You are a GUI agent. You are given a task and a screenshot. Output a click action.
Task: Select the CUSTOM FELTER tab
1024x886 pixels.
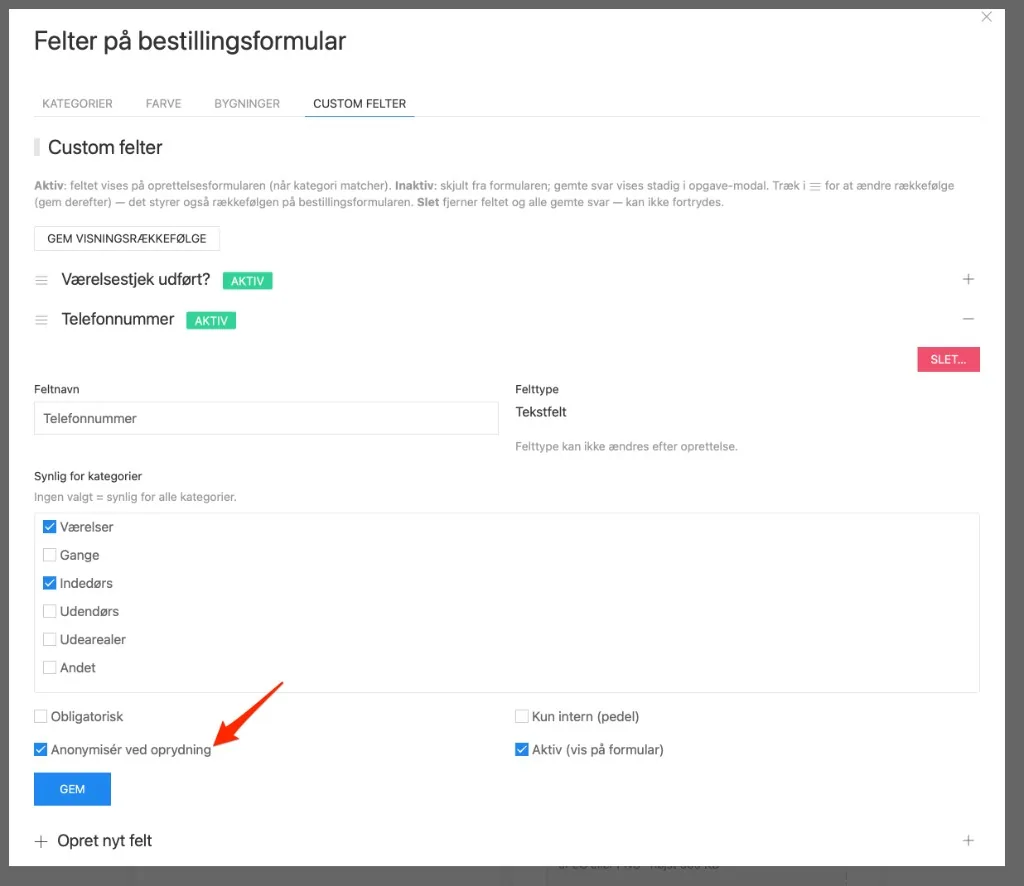click(x=359, y=104)
